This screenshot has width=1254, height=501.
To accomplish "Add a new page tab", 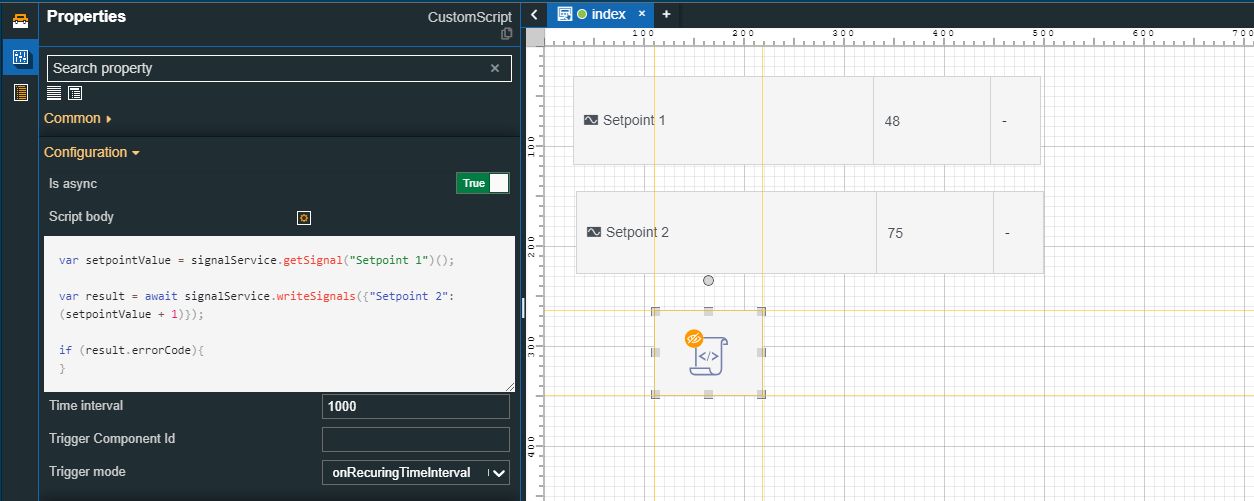I will coord(666,14).
